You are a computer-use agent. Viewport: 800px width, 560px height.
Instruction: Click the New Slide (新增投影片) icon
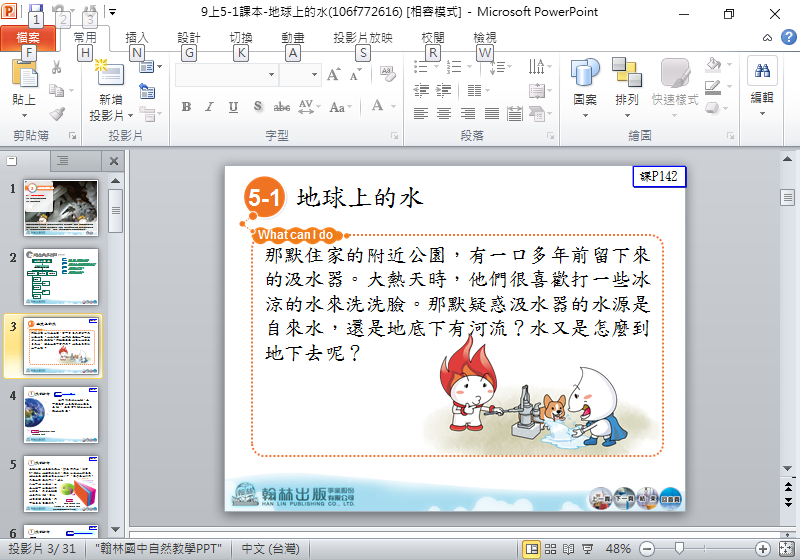coord(110,74)
